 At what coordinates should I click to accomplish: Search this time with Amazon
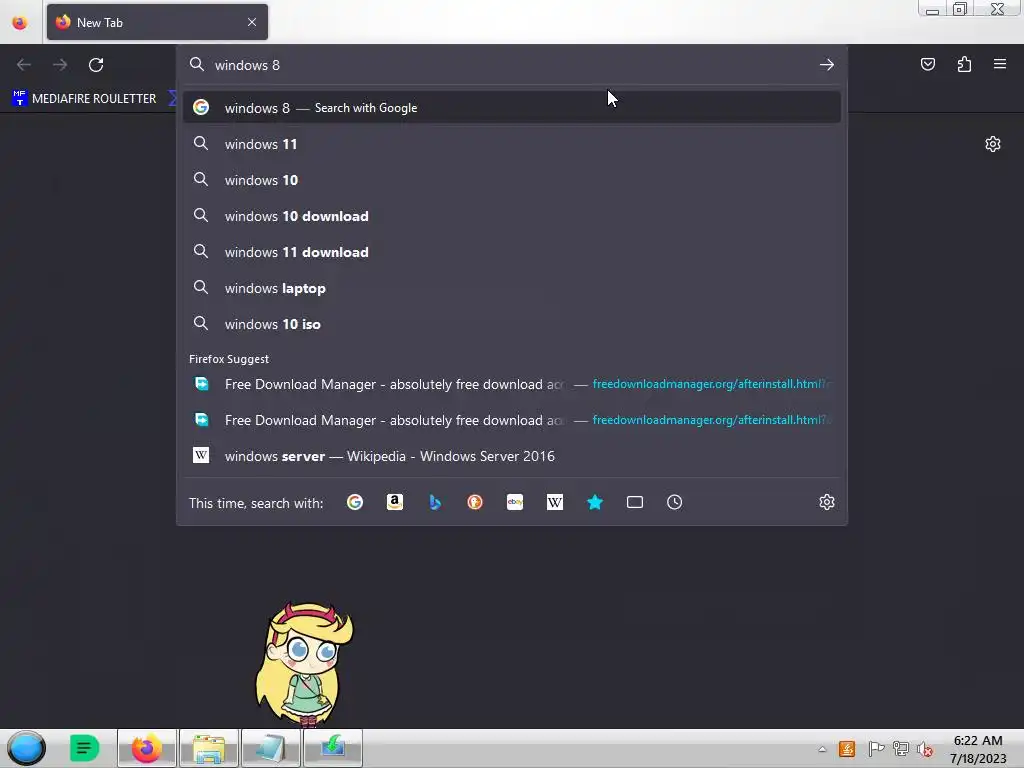coord(394,502)
